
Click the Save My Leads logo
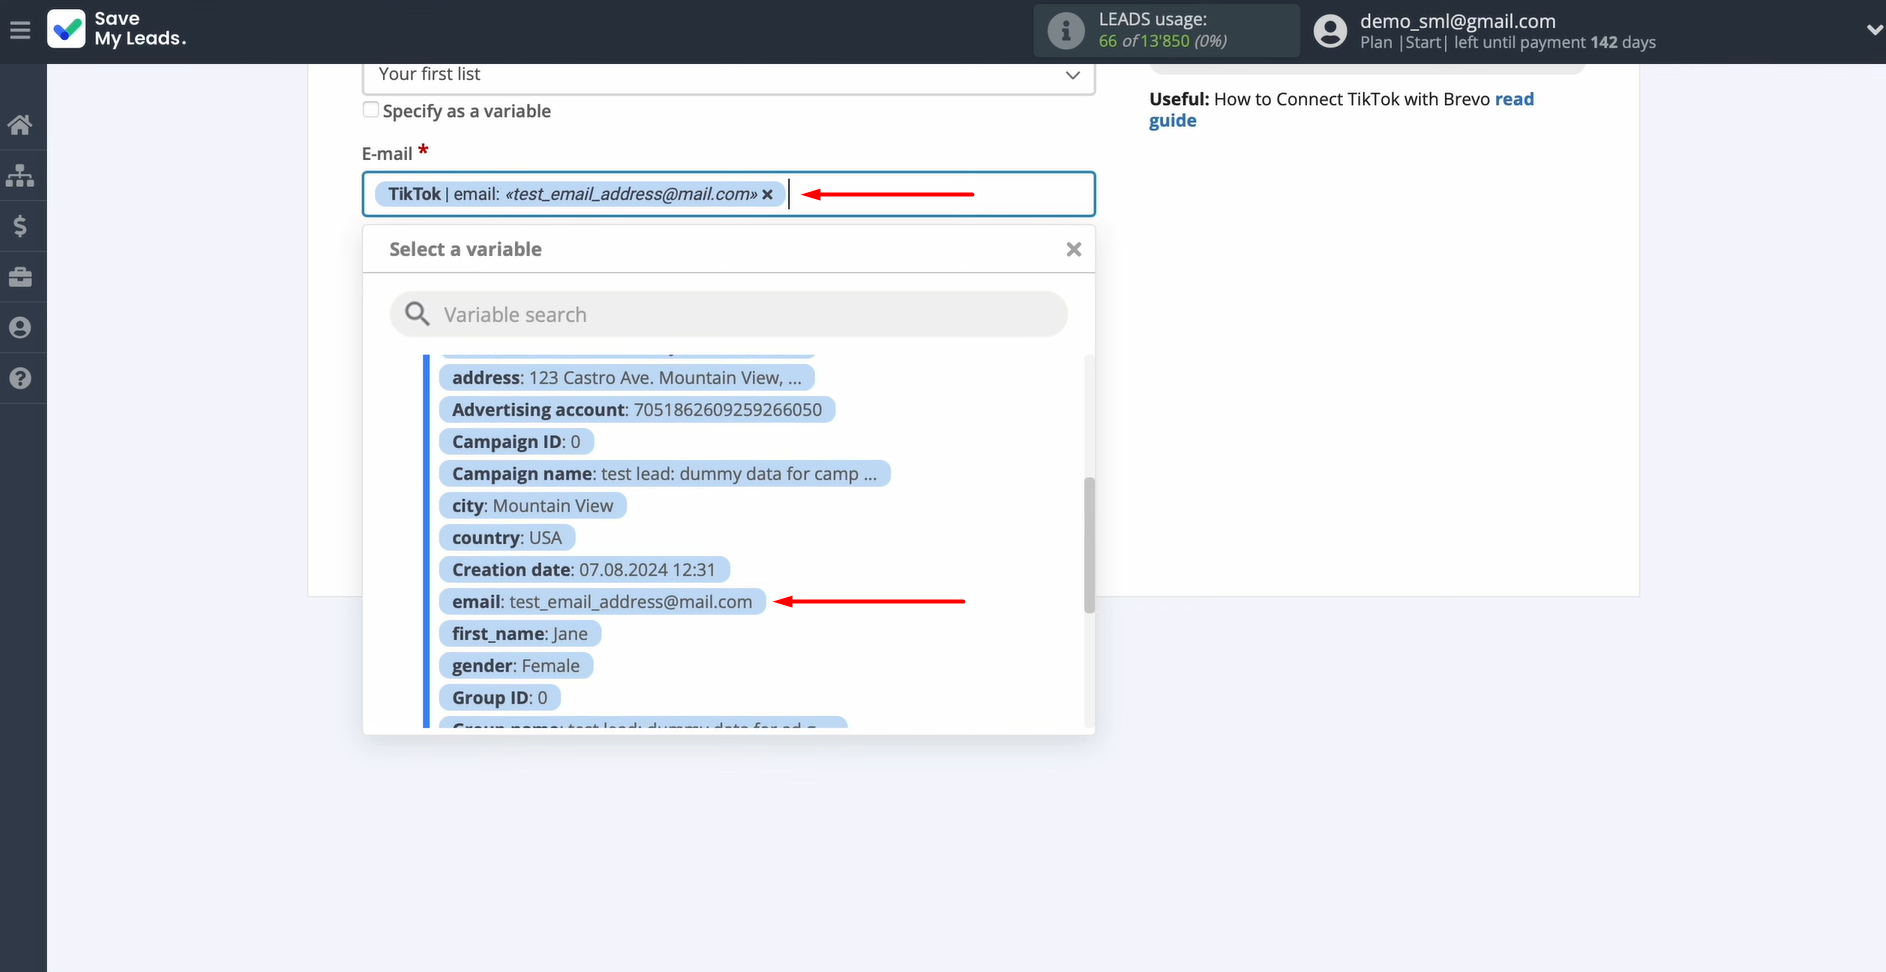(x=117, y=29)
